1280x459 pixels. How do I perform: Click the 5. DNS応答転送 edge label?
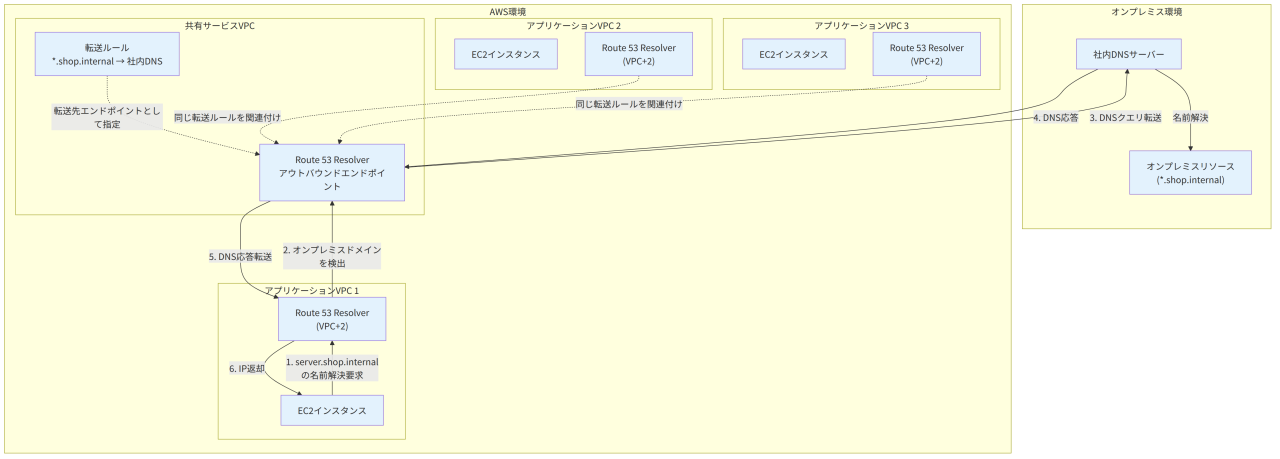(240, 257)
